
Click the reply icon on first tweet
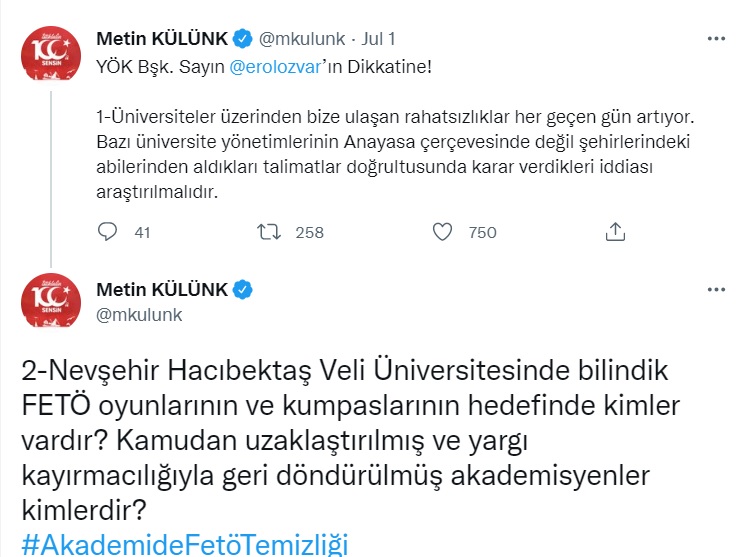(x=109, y=232)
